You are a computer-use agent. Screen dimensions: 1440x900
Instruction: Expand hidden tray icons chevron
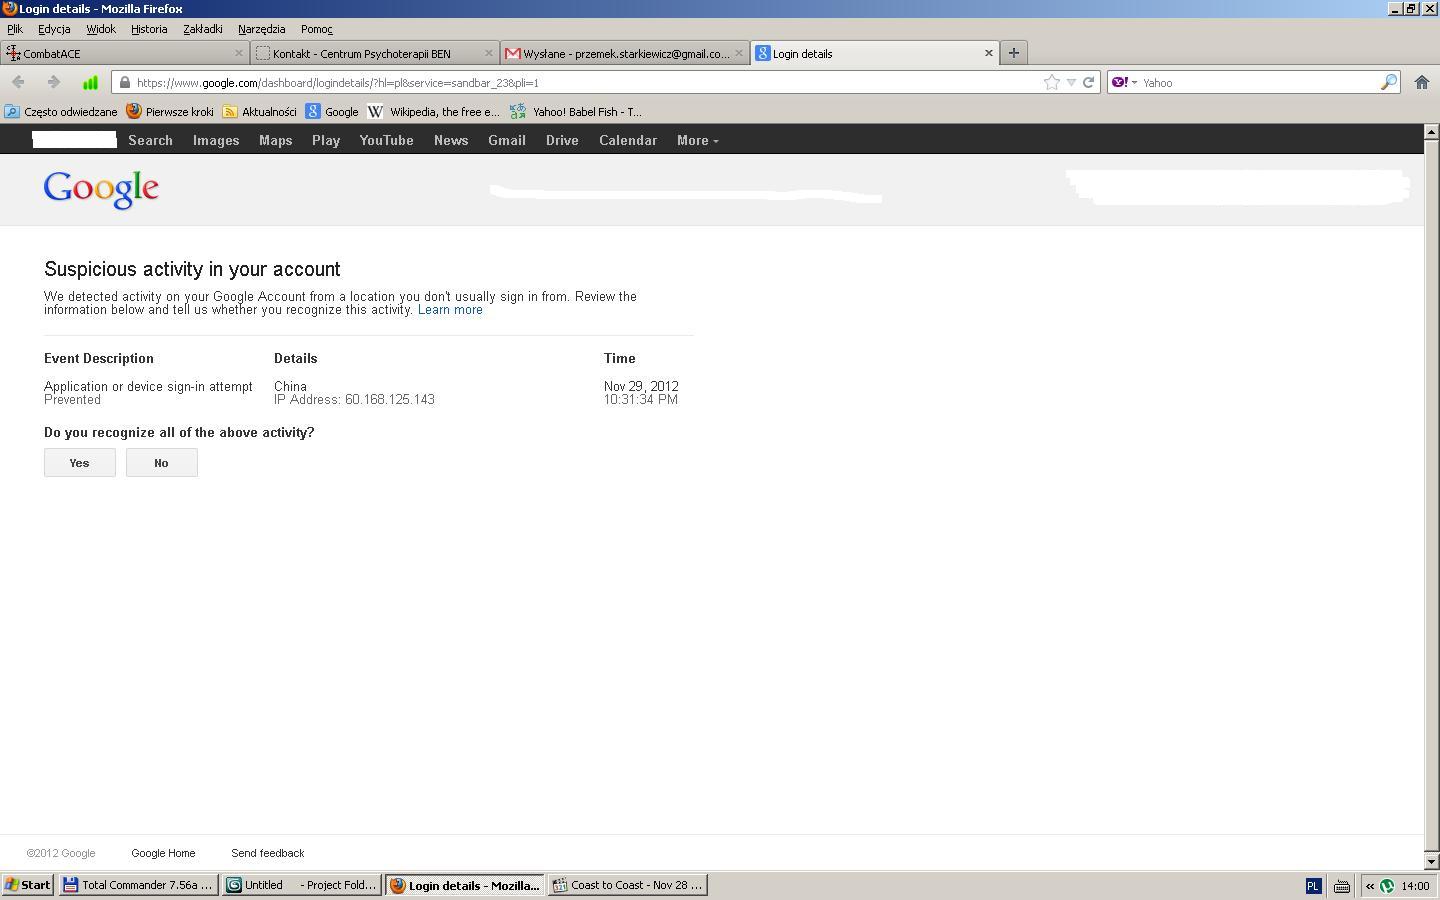click(x=1370, y=886)
